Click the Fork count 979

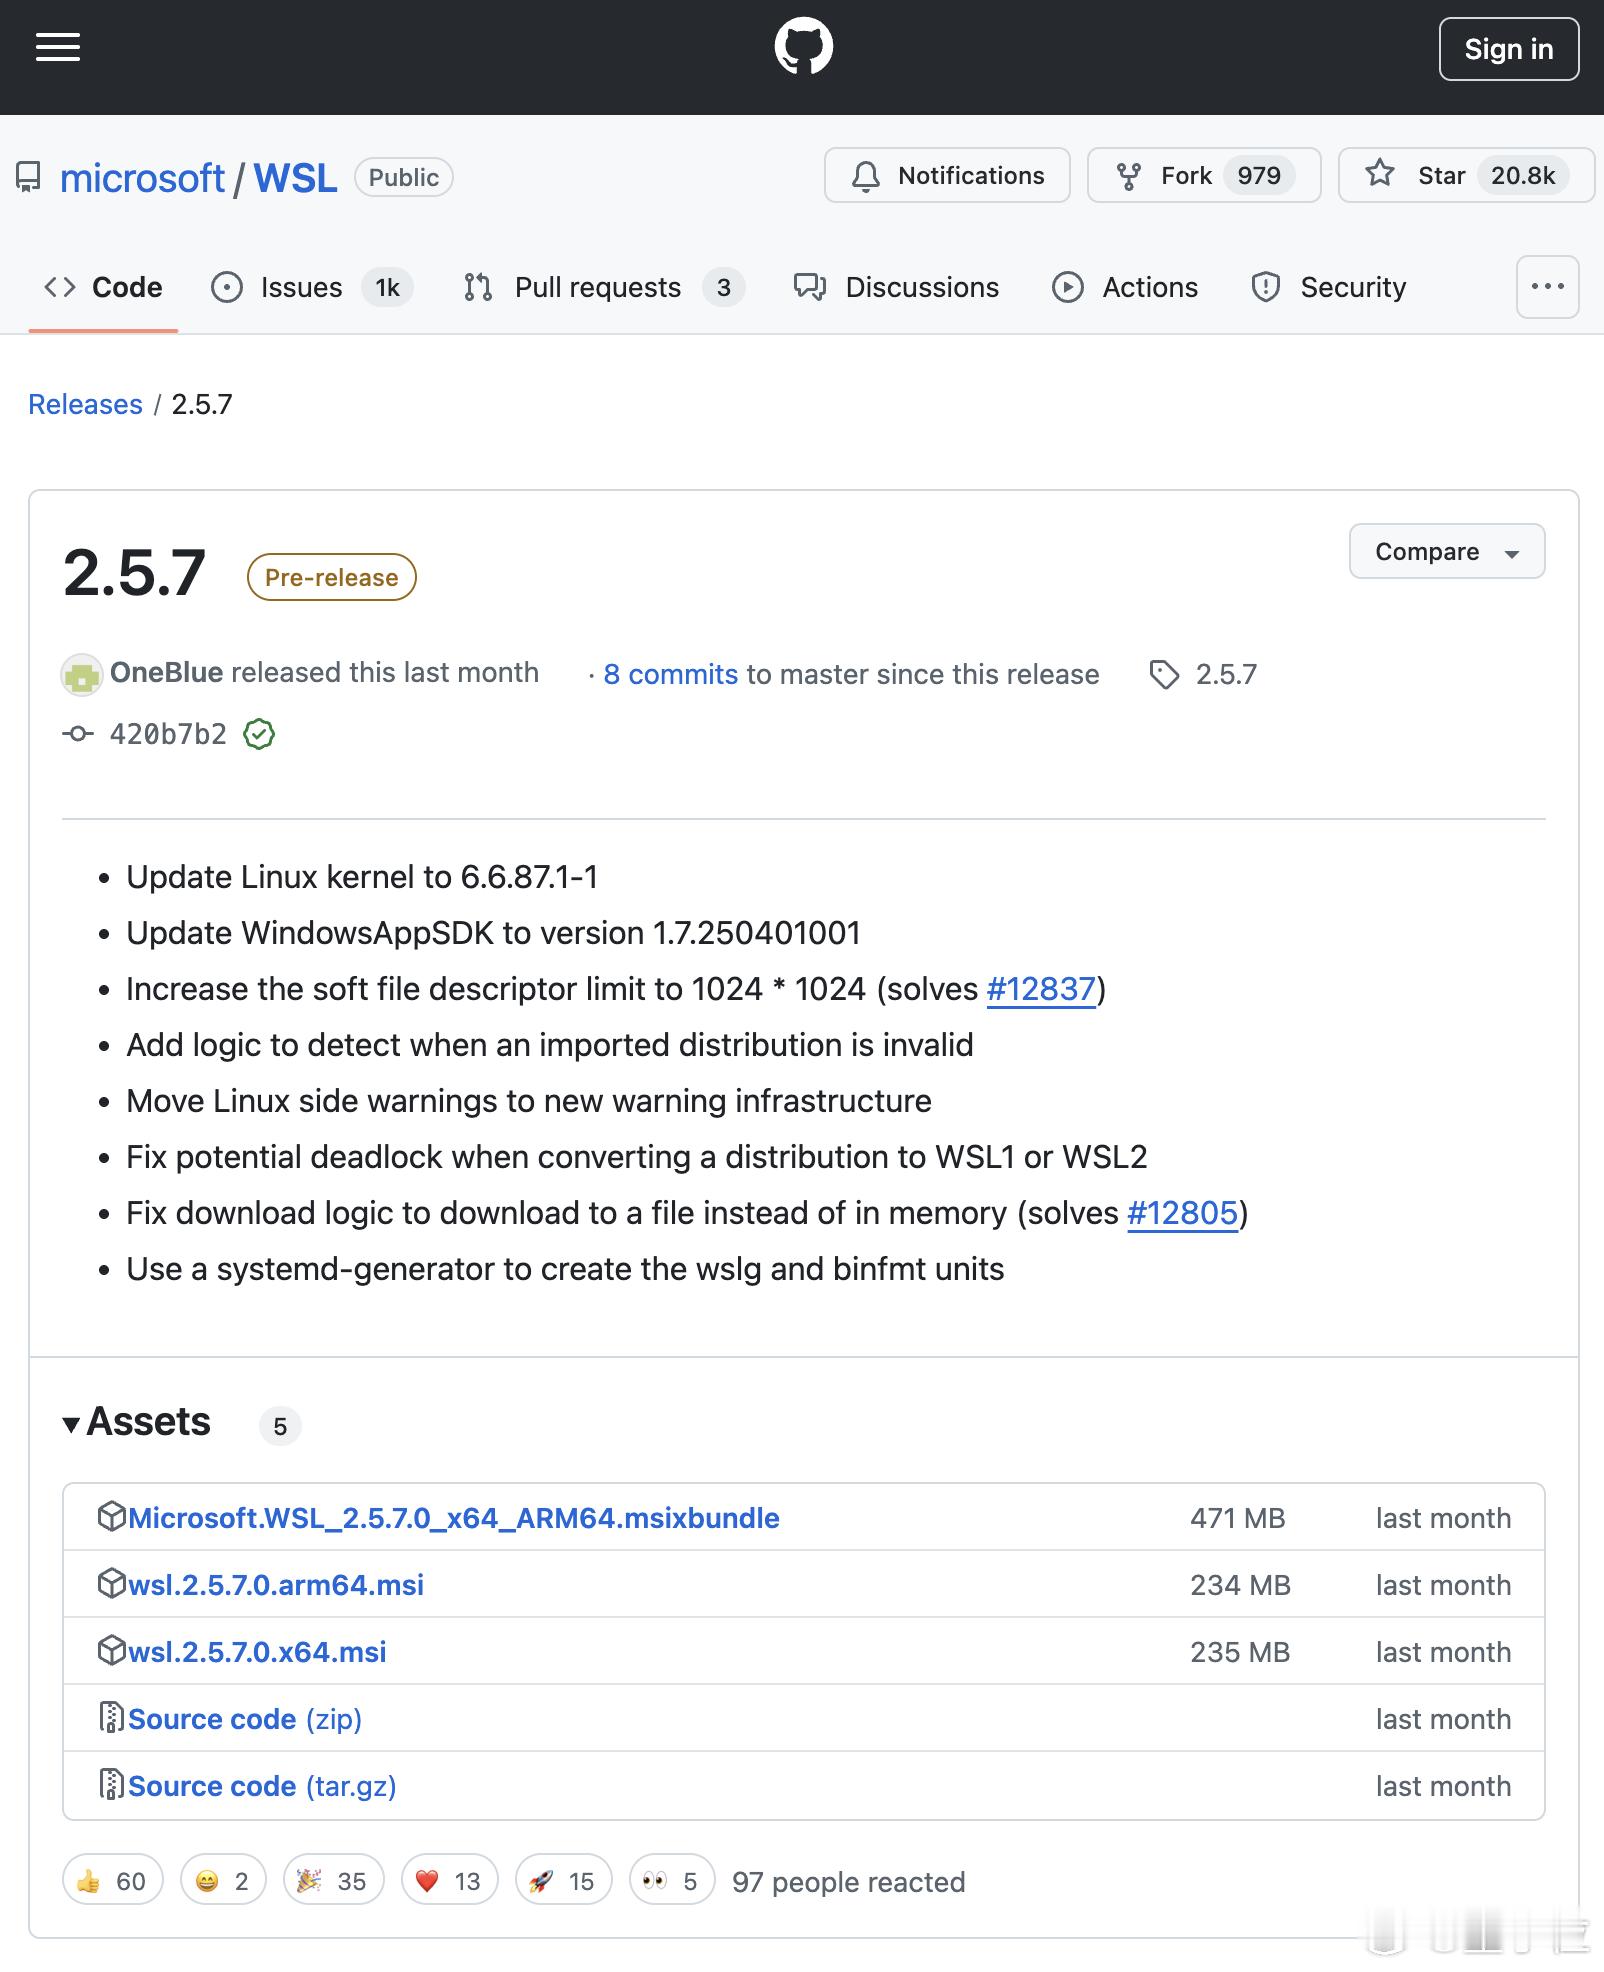point(1258,176)
